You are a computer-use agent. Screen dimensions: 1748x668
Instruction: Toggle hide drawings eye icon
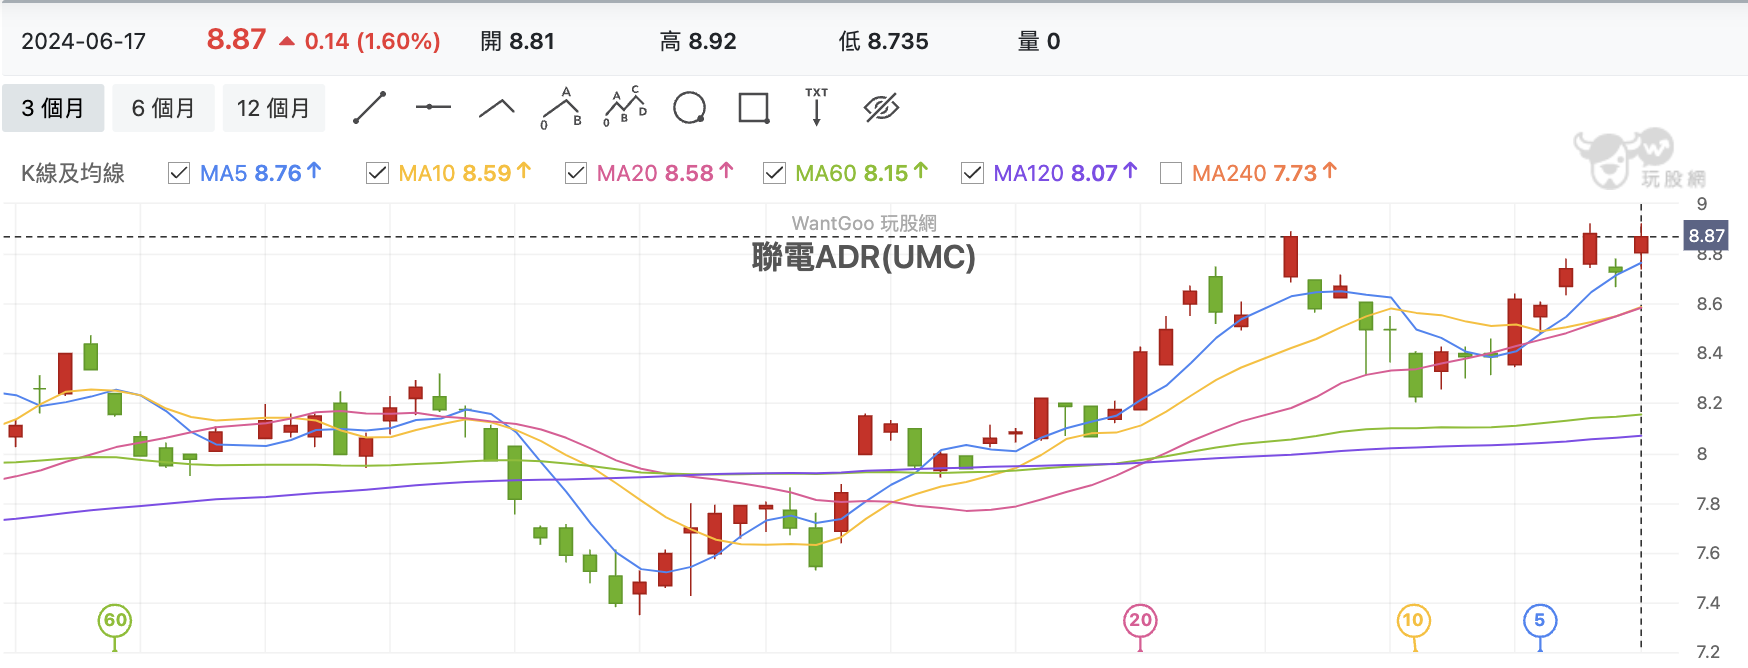coord(881,108)
